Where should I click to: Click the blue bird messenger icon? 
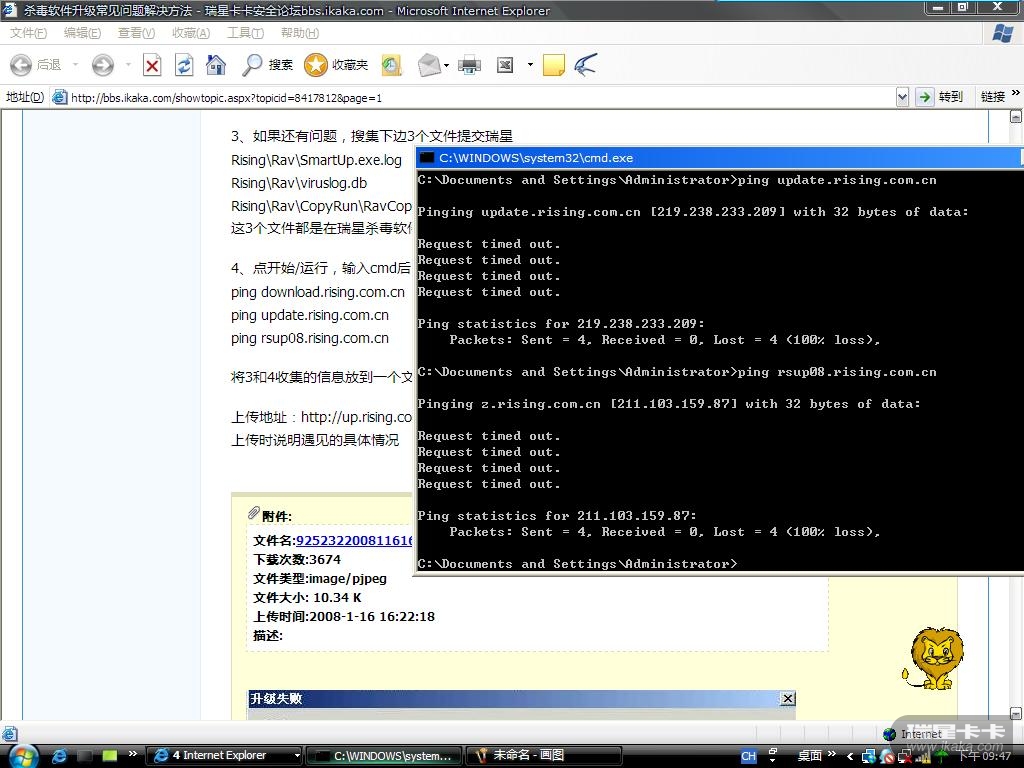pyautogui.click(x=585, y=65)
